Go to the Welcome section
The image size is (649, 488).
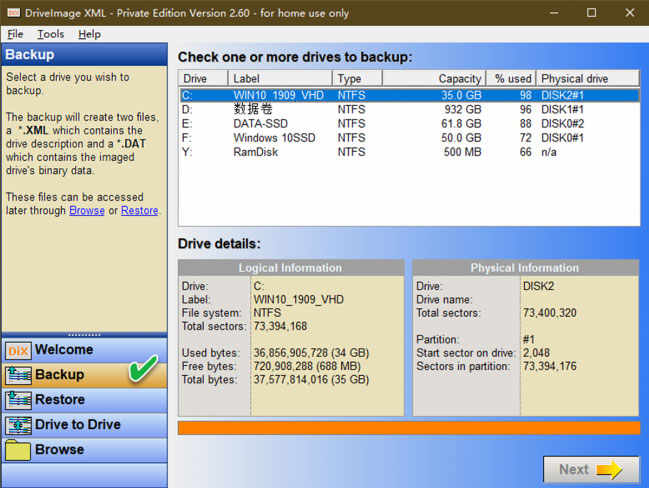(85, 350)
